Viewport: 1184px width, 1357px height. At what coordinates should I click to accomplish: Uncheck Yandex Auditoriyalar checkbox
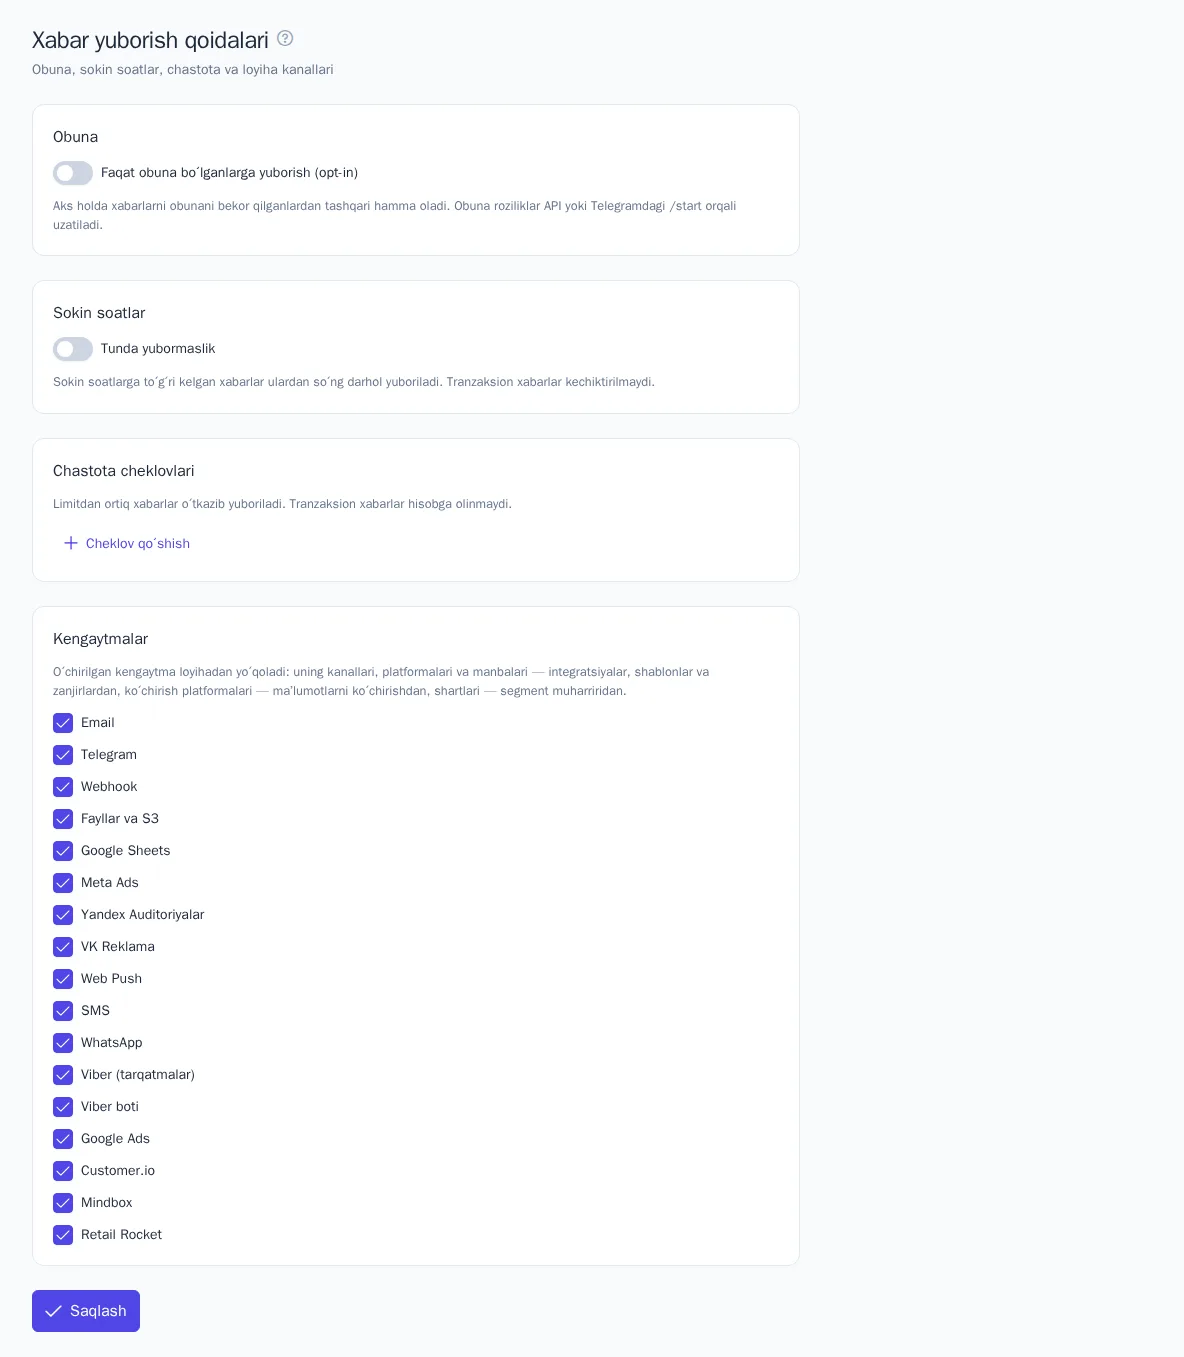coord(63,915)
